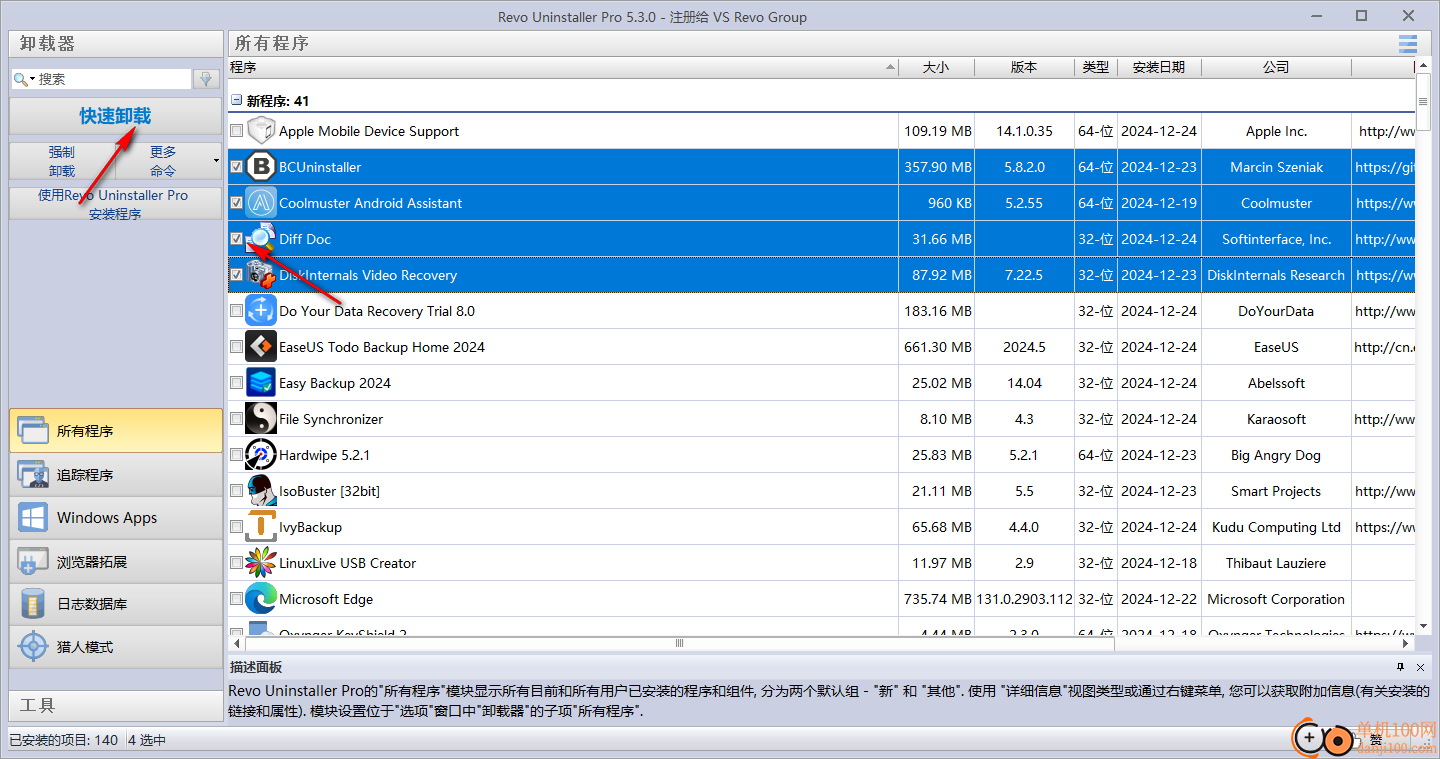Click the 4 选中 status bar entry
1440x759 pixels.
pyautogui.click(x=147, y=741)
